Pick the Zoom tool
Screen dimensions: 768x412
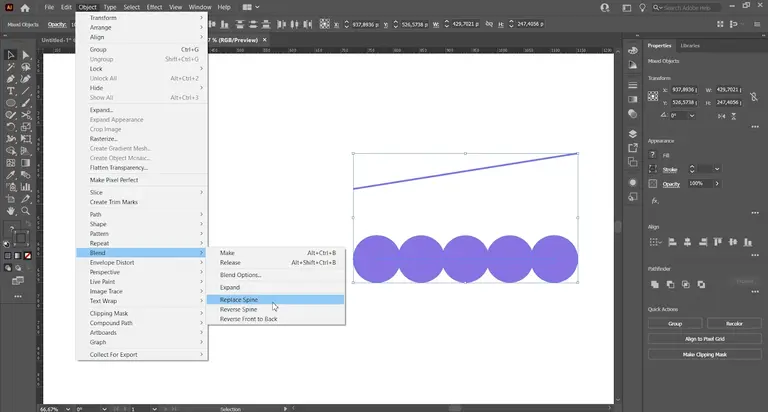[x=25, y=211]
